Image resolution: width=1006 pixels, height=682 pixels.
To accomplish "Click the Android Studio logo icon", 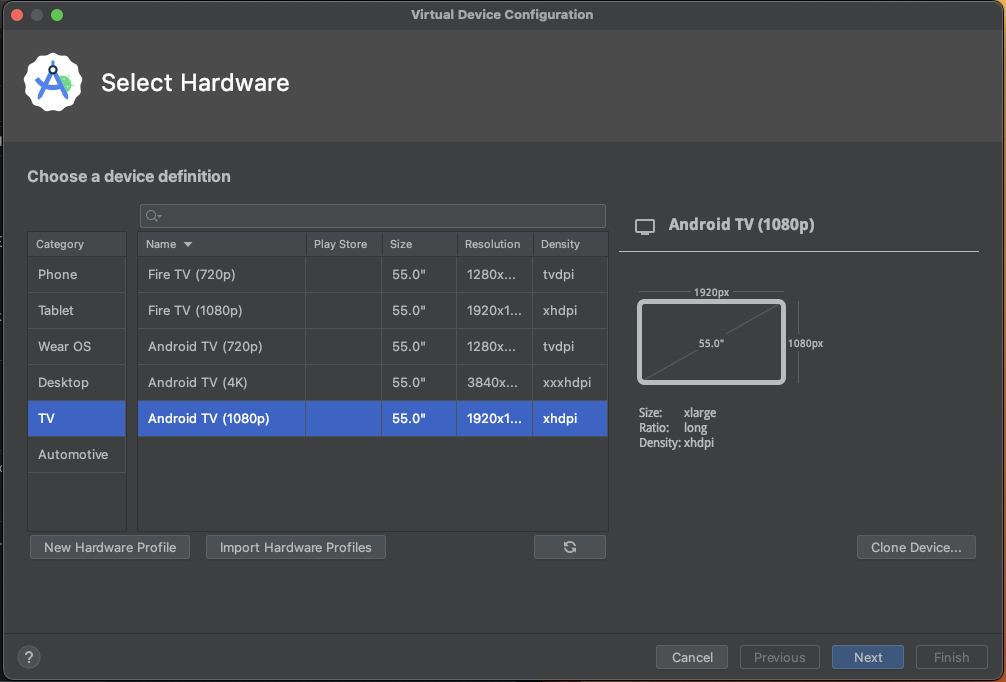I will (53, 83).
